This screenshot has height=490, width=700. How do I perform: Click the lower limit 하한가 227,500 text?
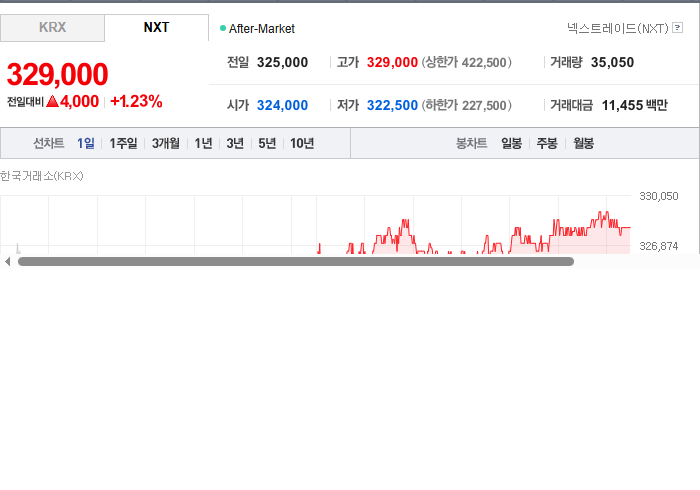coord(467,105)
